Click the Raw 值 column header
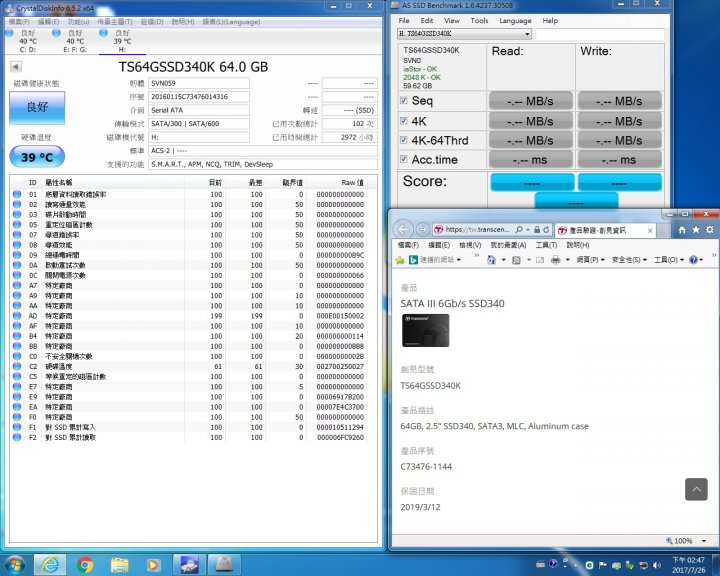Image resolution: width=720 pixels, height=576 pixels. (x=353, y=183)
